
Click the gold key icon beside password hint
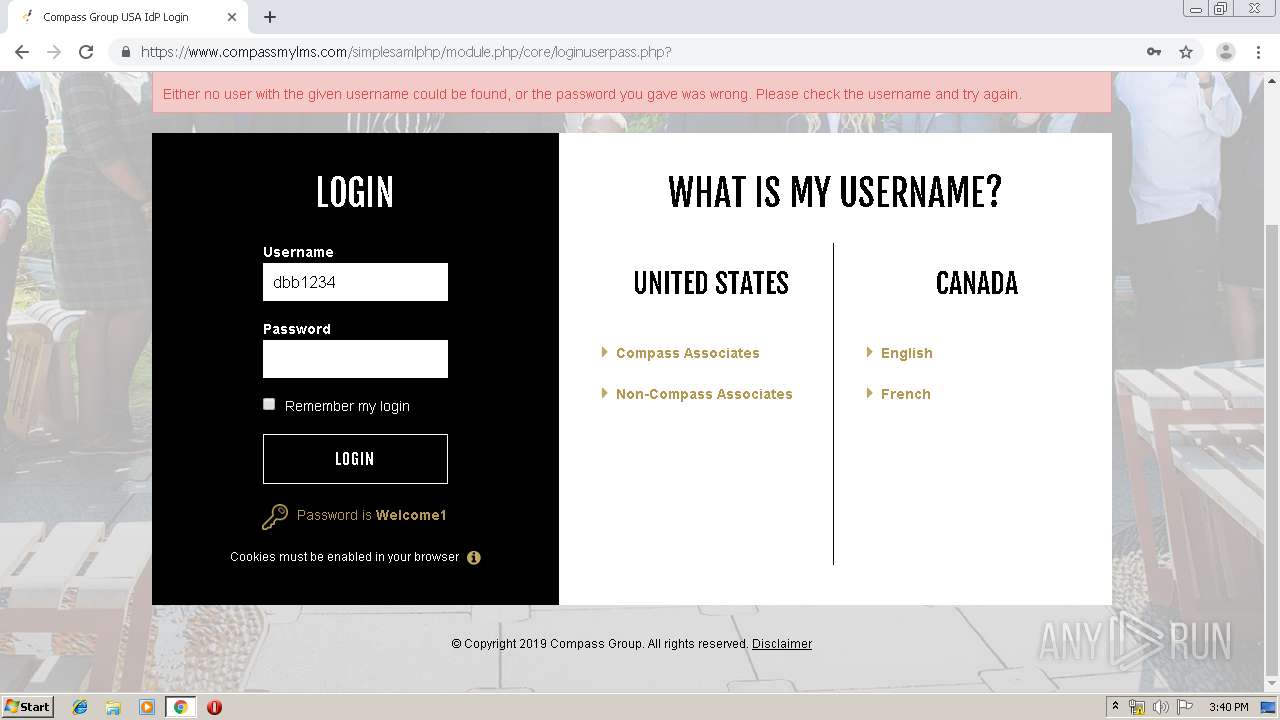(x=275, y=516)
